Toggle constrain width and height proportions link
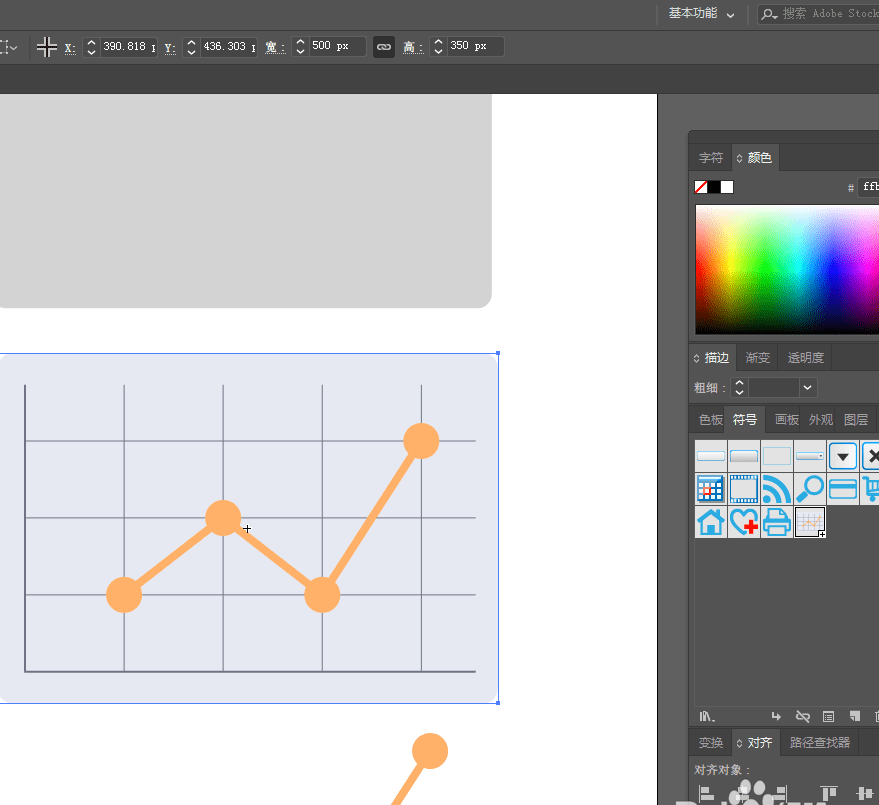Image resolution: width=879 pixels, height=805 pixels. click(x=384, y=47)
